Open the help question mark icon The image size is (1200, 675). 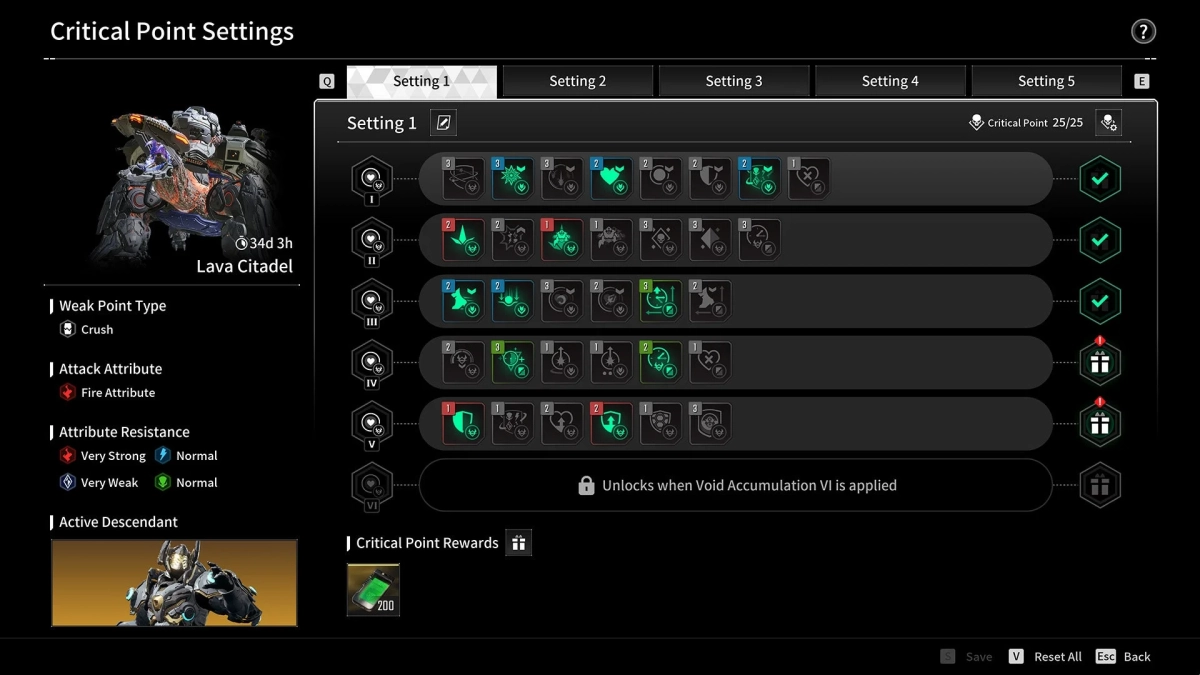[x=1143, y=31]
